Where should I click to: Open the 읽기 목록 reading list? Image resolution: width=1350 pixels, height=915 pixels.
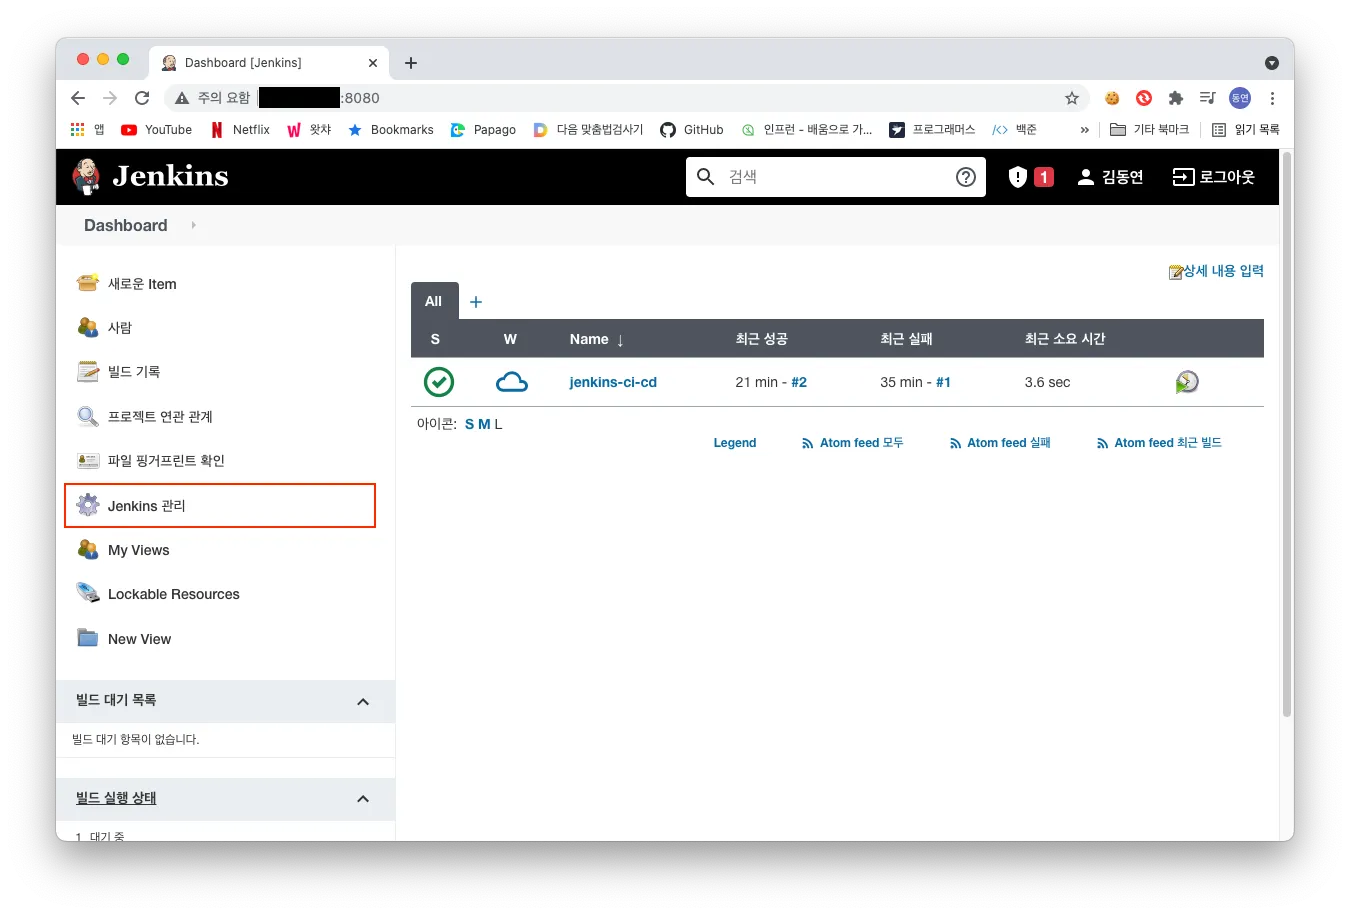pyautogui.click(x=1245, y=130)
